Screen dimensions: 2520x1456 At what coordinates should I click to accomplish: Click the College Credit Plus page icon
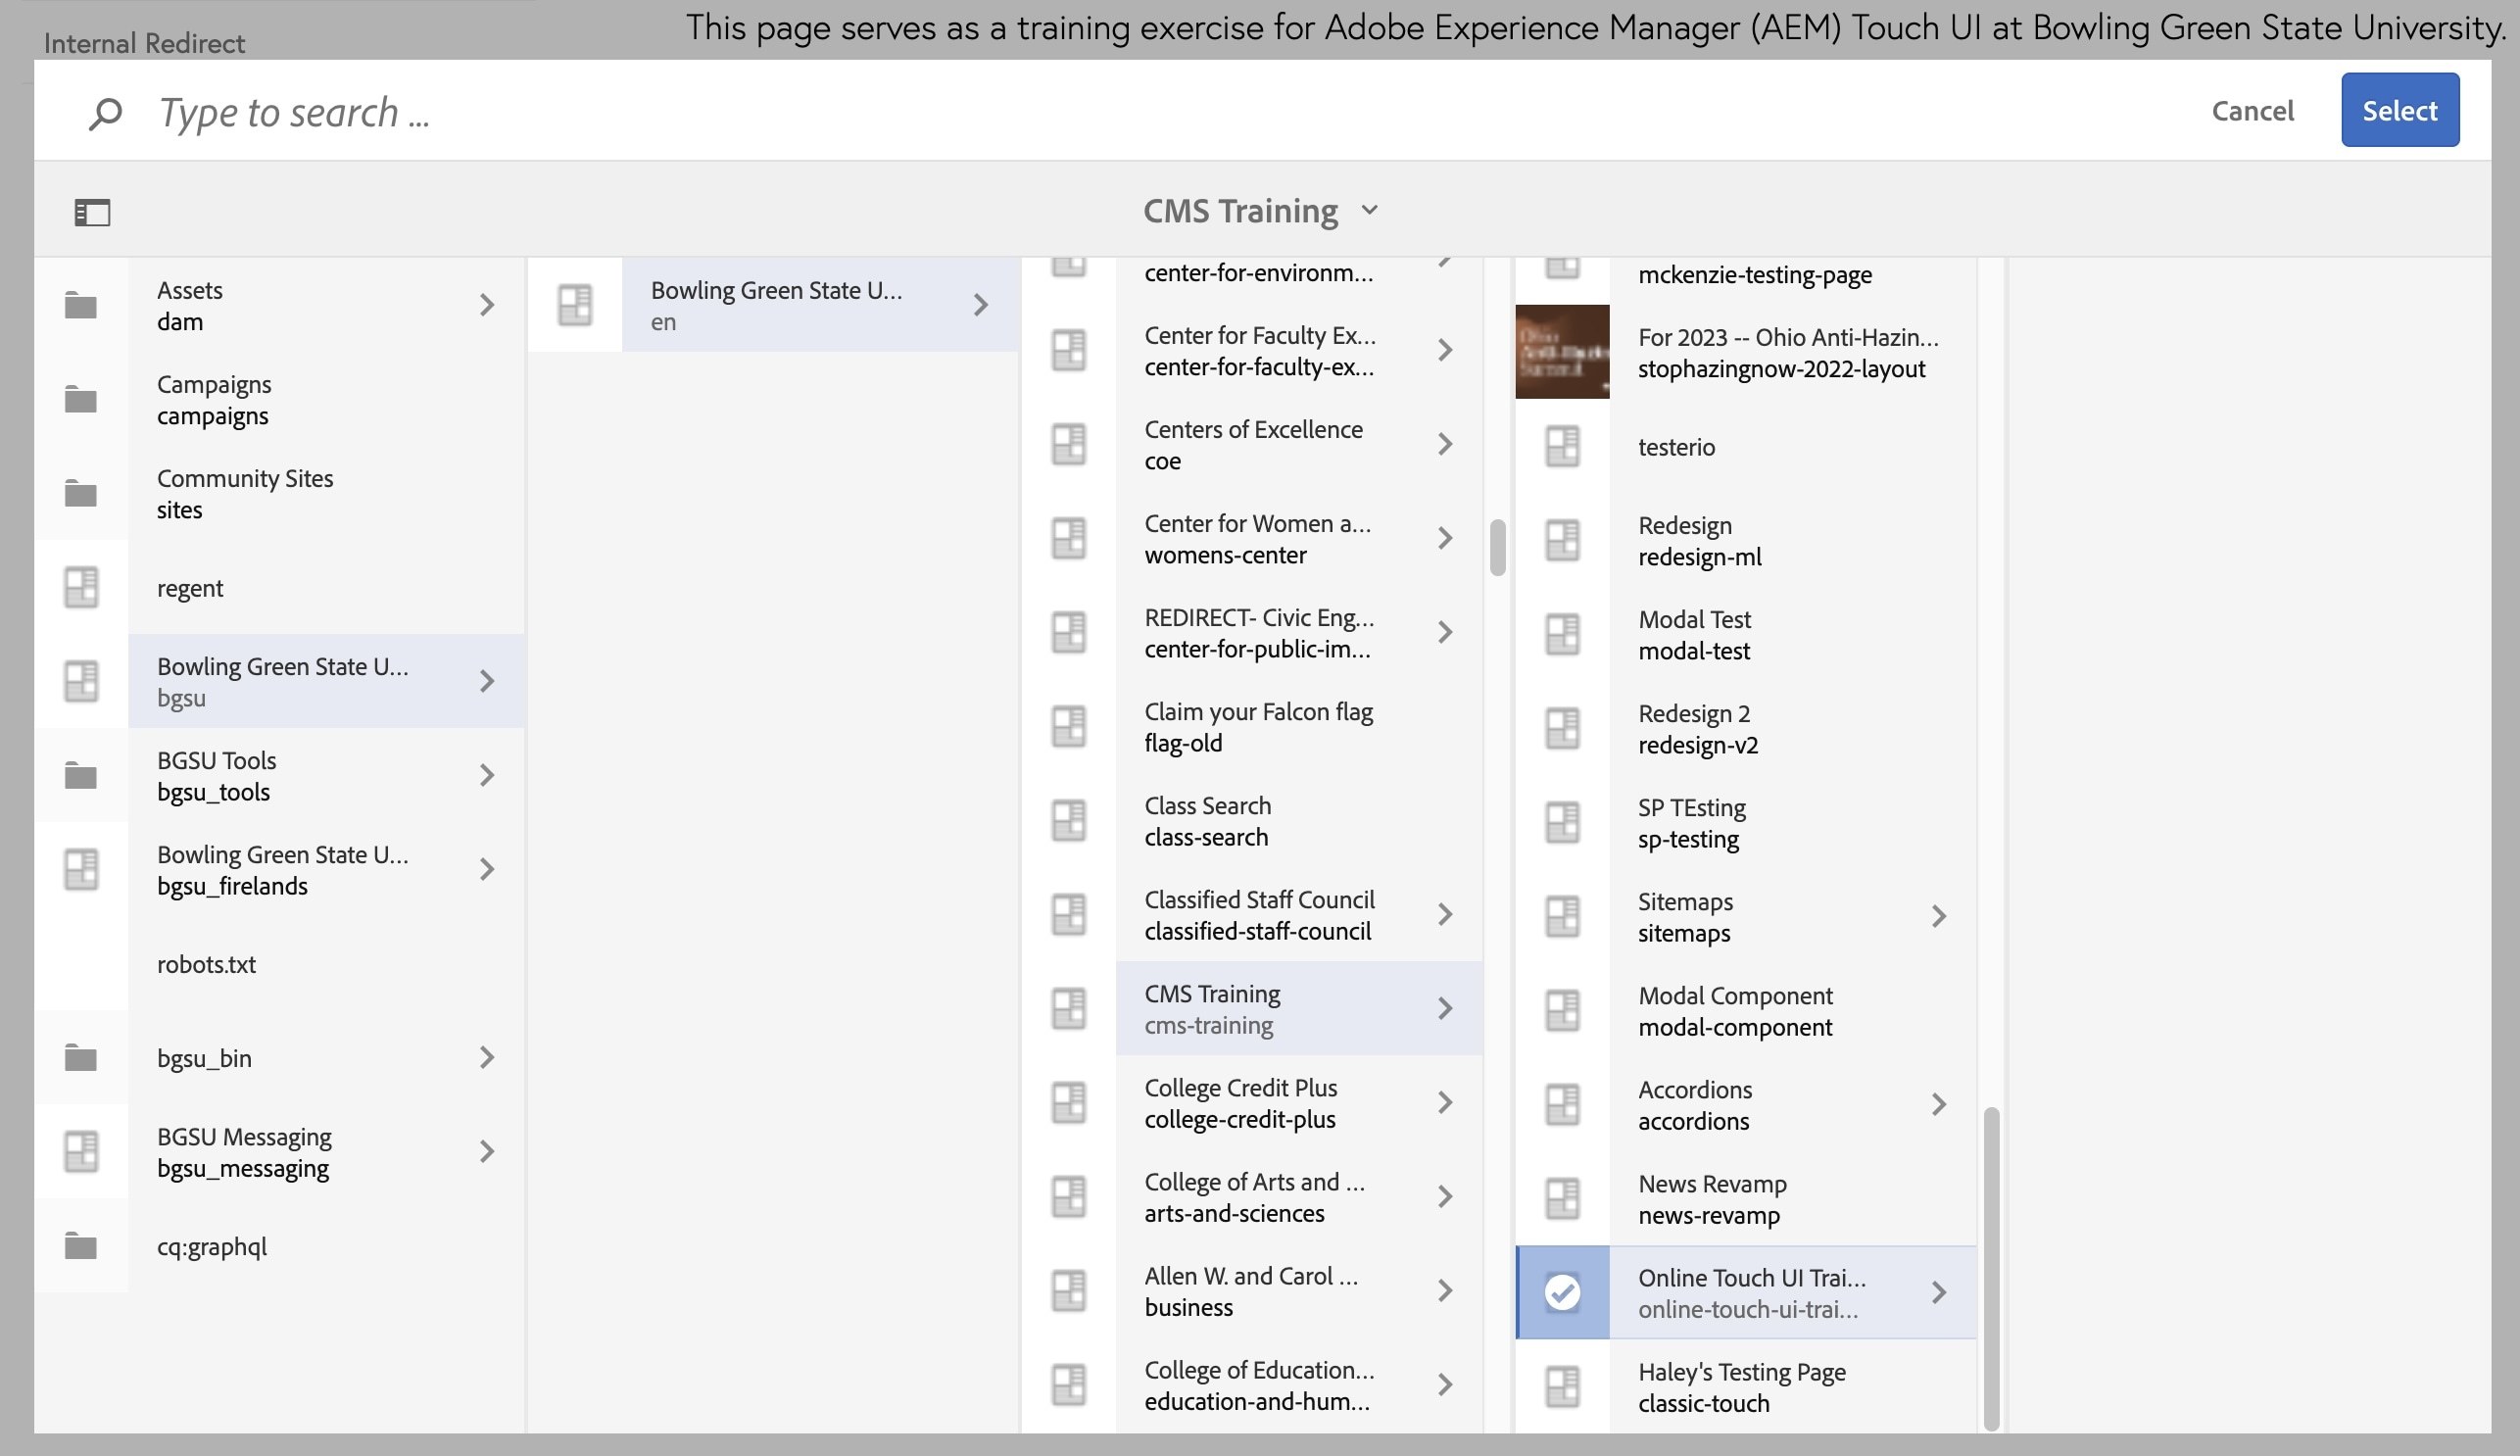[1069, 1102]
